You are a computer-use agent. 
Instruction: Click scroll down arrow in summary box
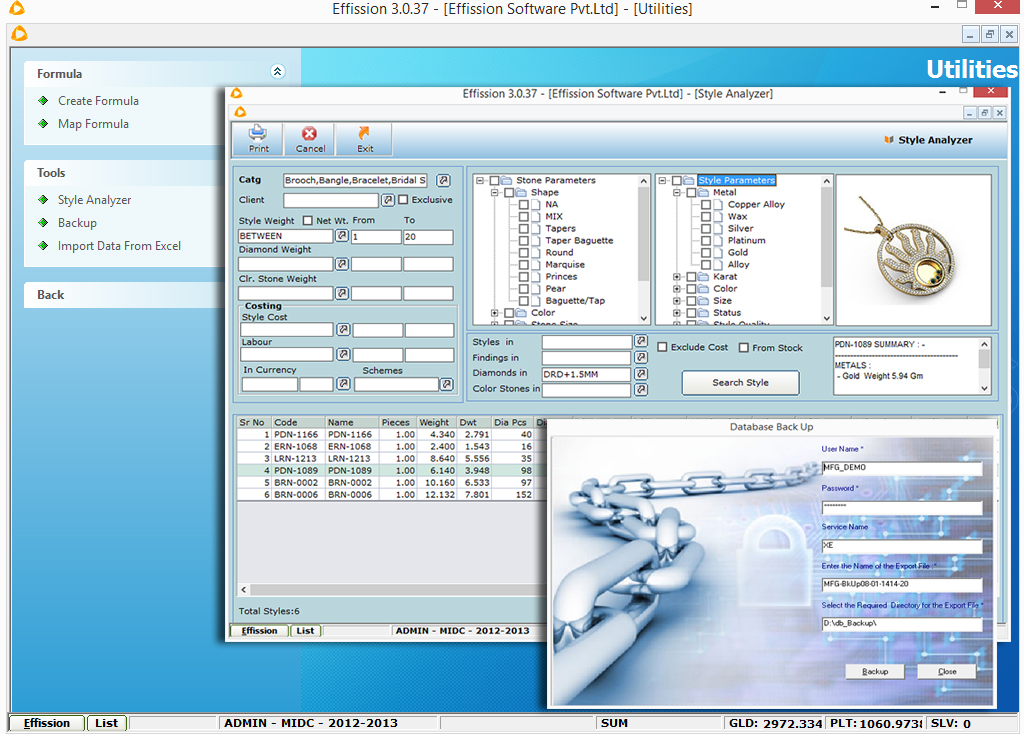(984, 388)
